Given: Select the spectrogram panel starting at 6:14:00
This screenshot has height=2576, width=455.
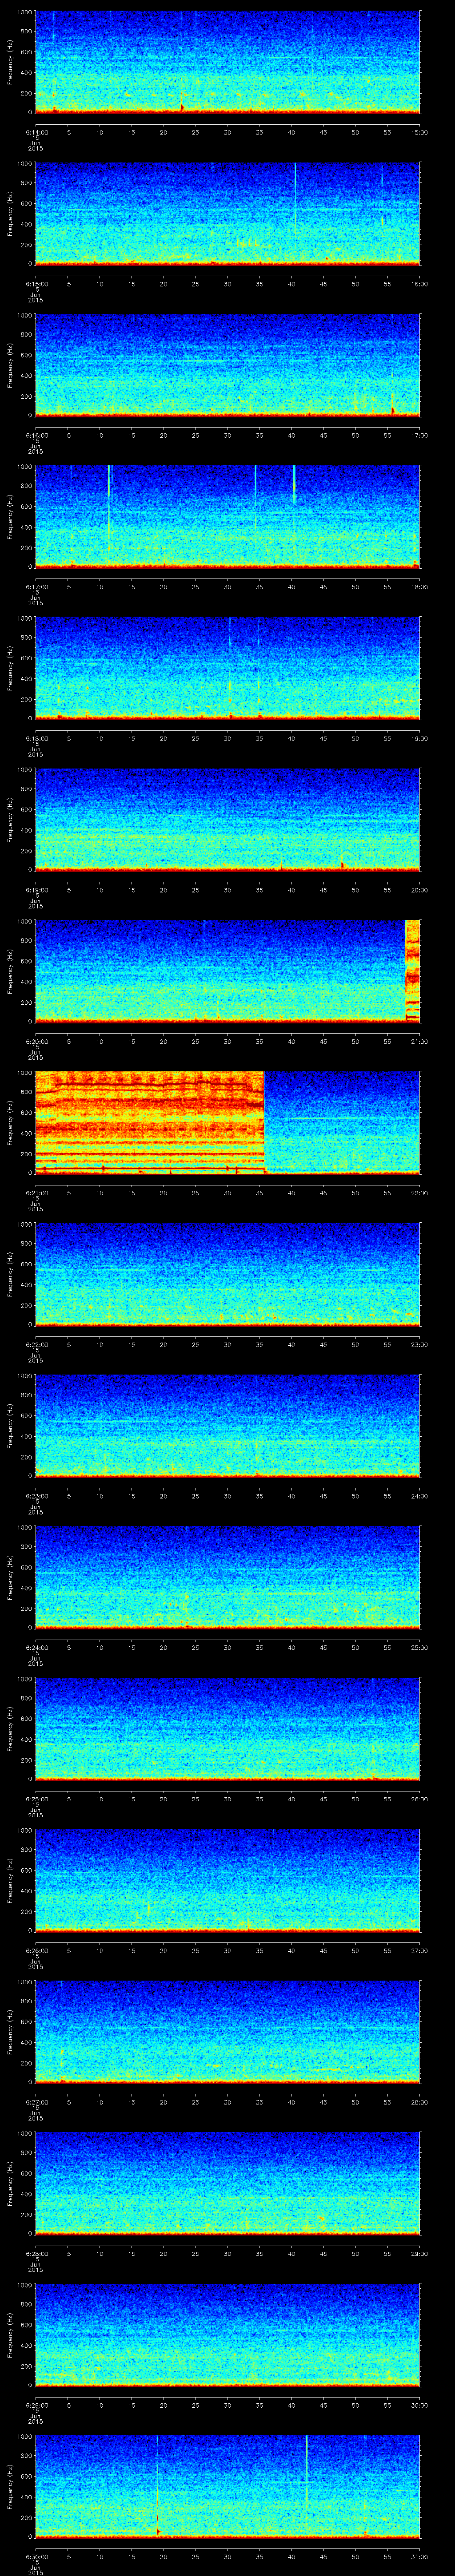Looking at the screenshot, I should (227, 62).
